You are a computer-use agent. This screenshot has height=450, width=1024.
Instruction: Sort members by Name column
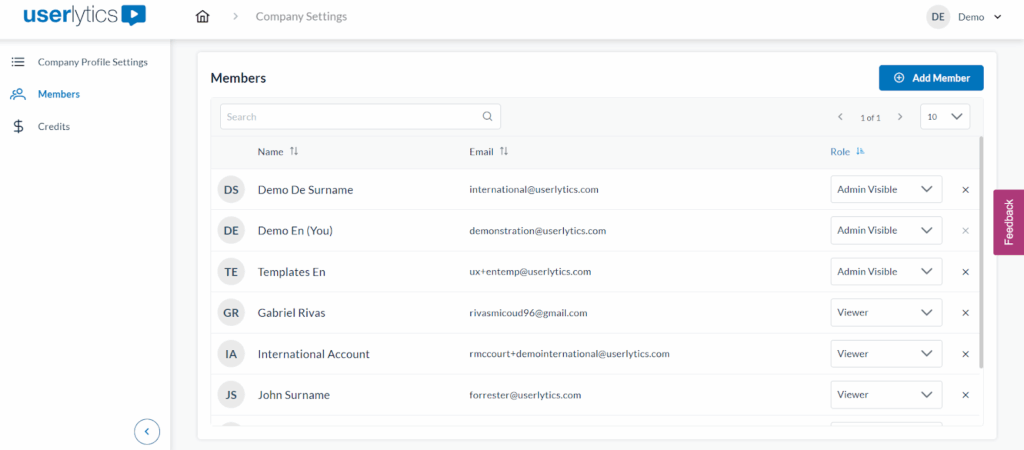pos(294,152)
